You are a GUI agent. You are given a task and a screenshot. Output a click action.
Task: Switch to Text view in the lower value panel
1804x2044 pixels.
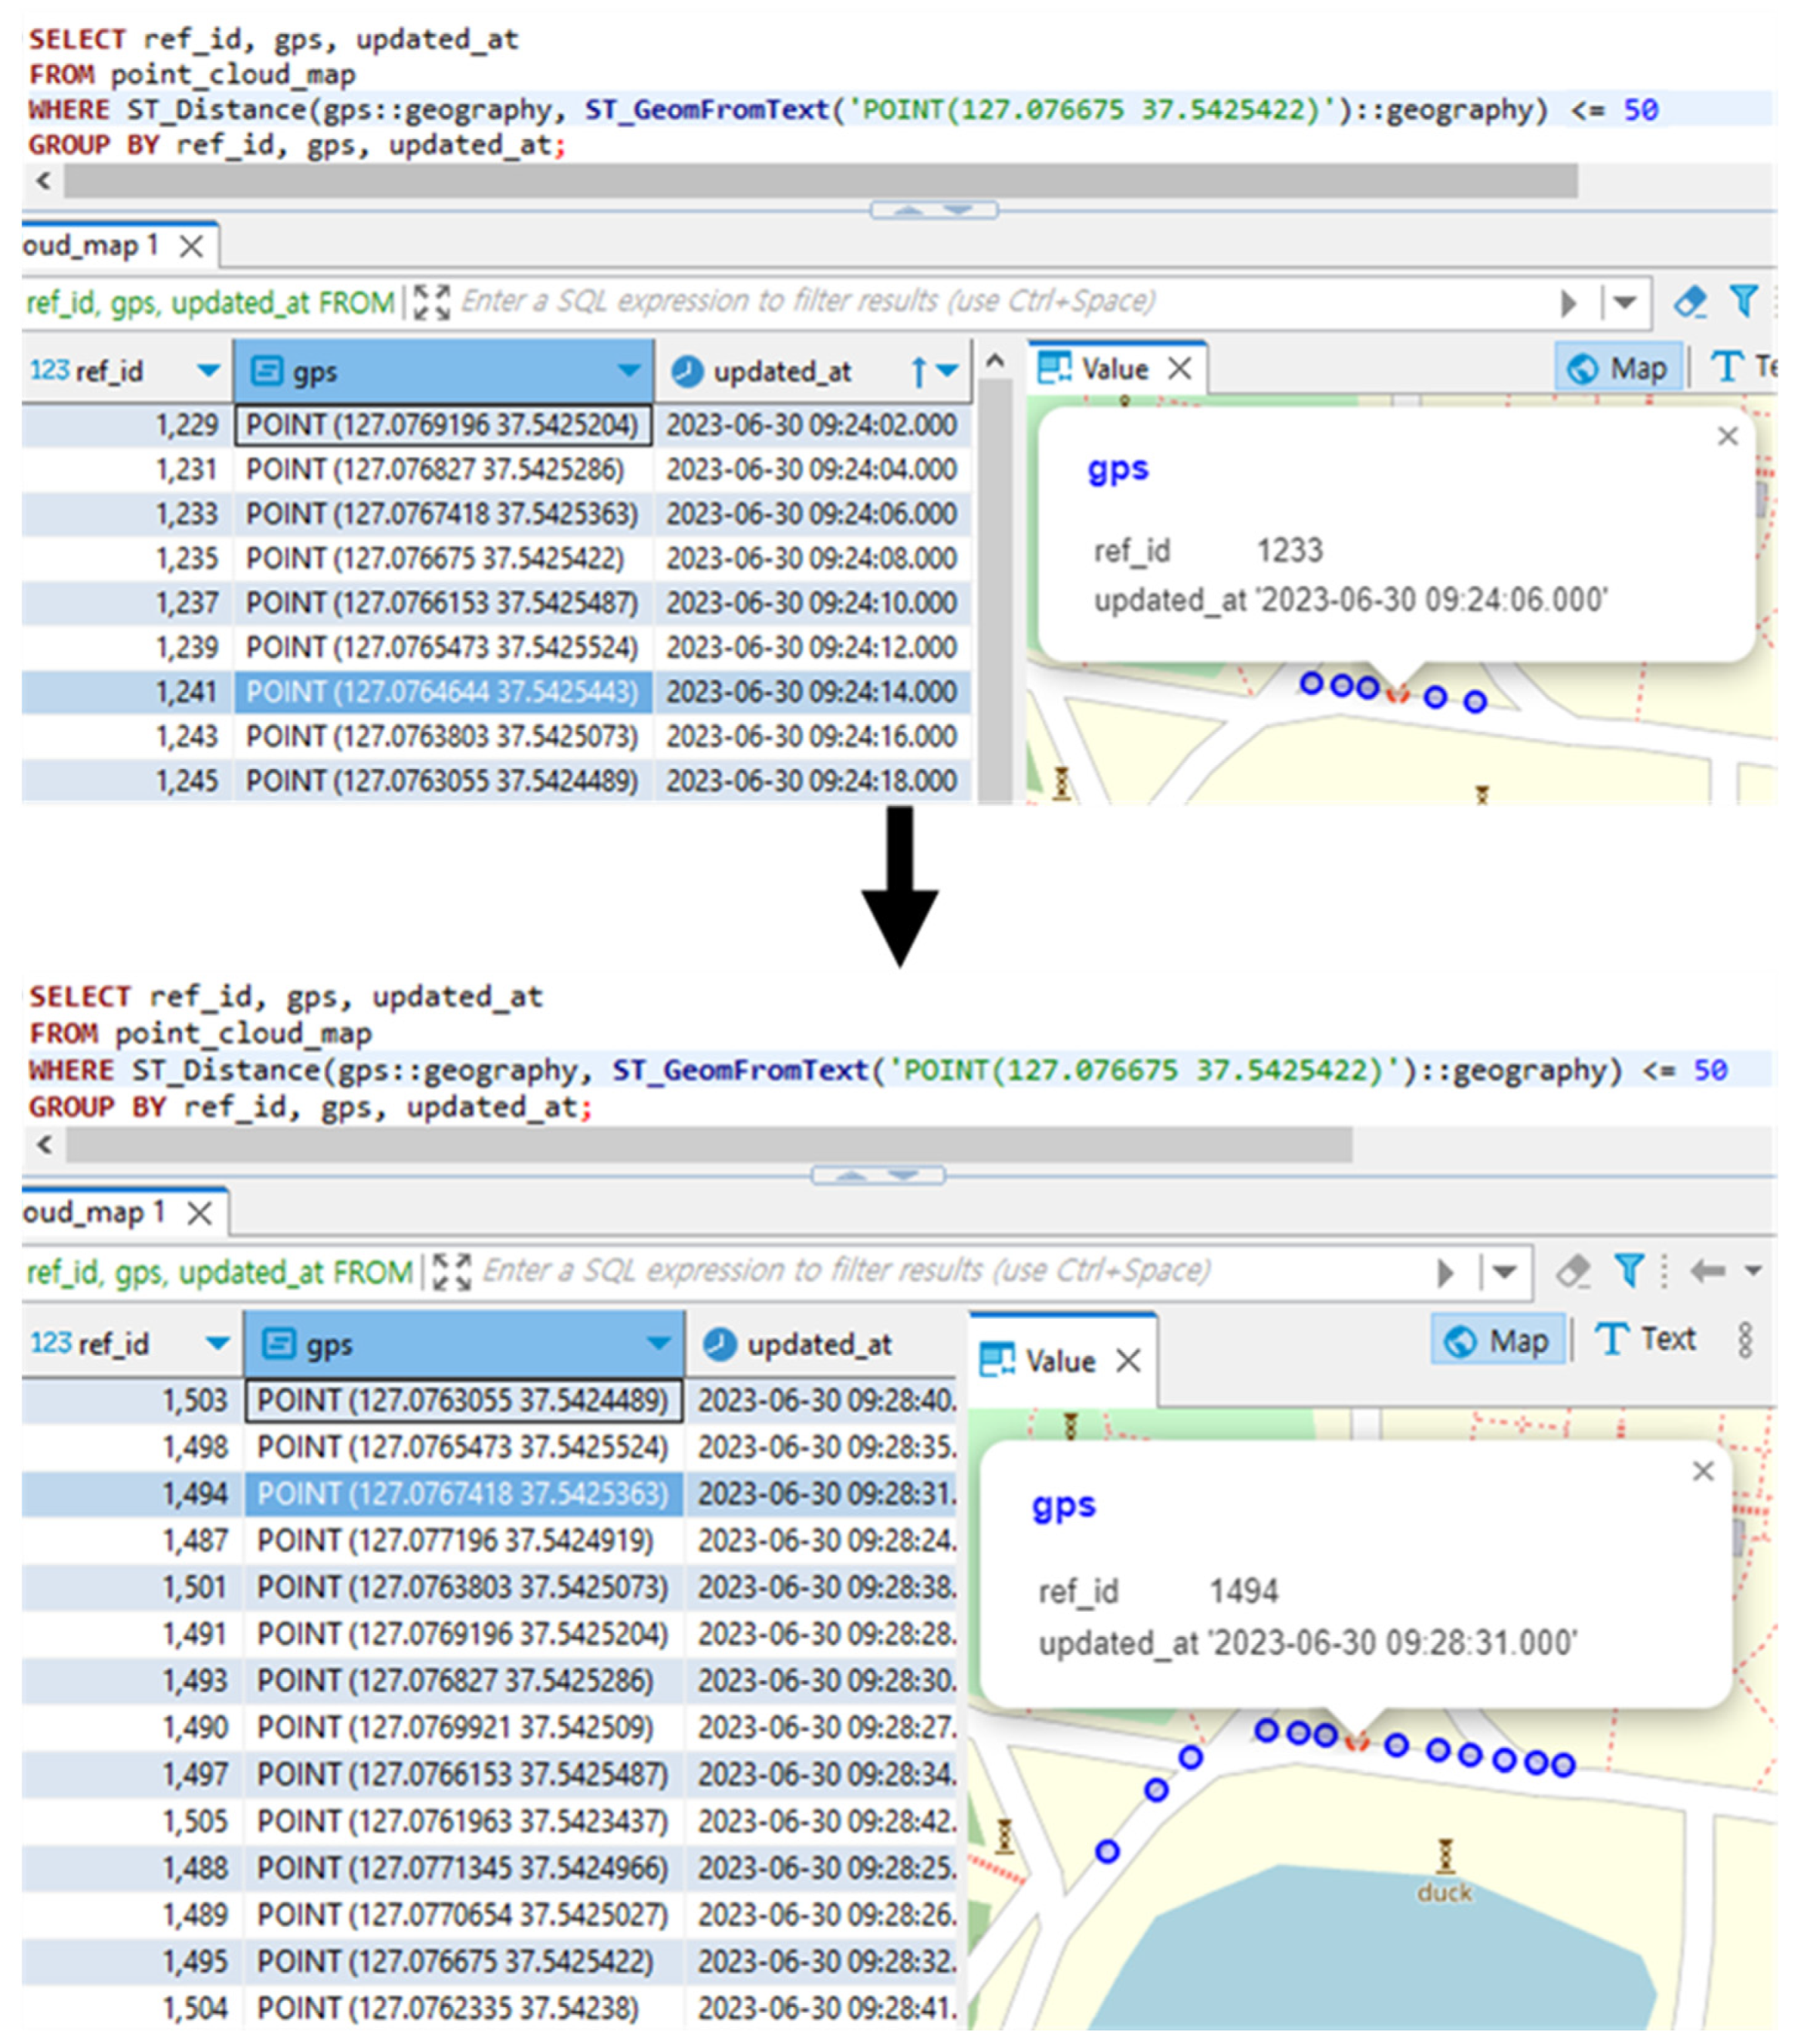[1645, 1340]
